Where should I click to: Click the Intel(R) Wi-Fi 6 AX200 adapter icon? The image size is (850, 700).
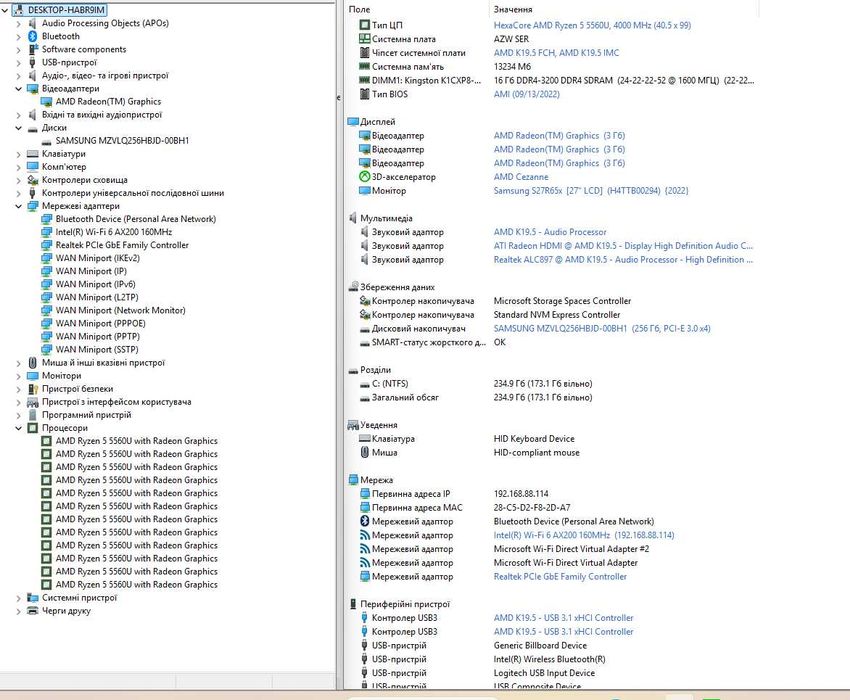[47, 232]
